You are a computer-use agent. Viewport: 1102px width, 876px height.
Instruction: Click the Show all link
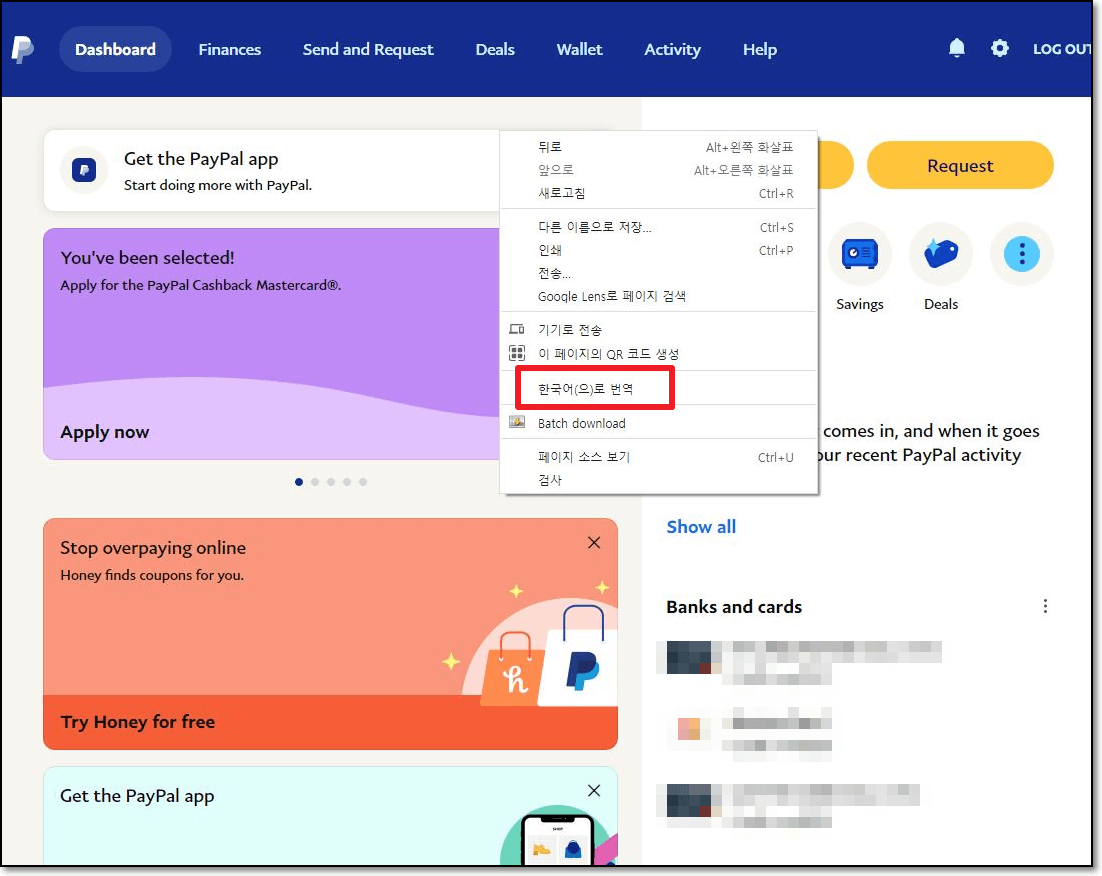701,527
